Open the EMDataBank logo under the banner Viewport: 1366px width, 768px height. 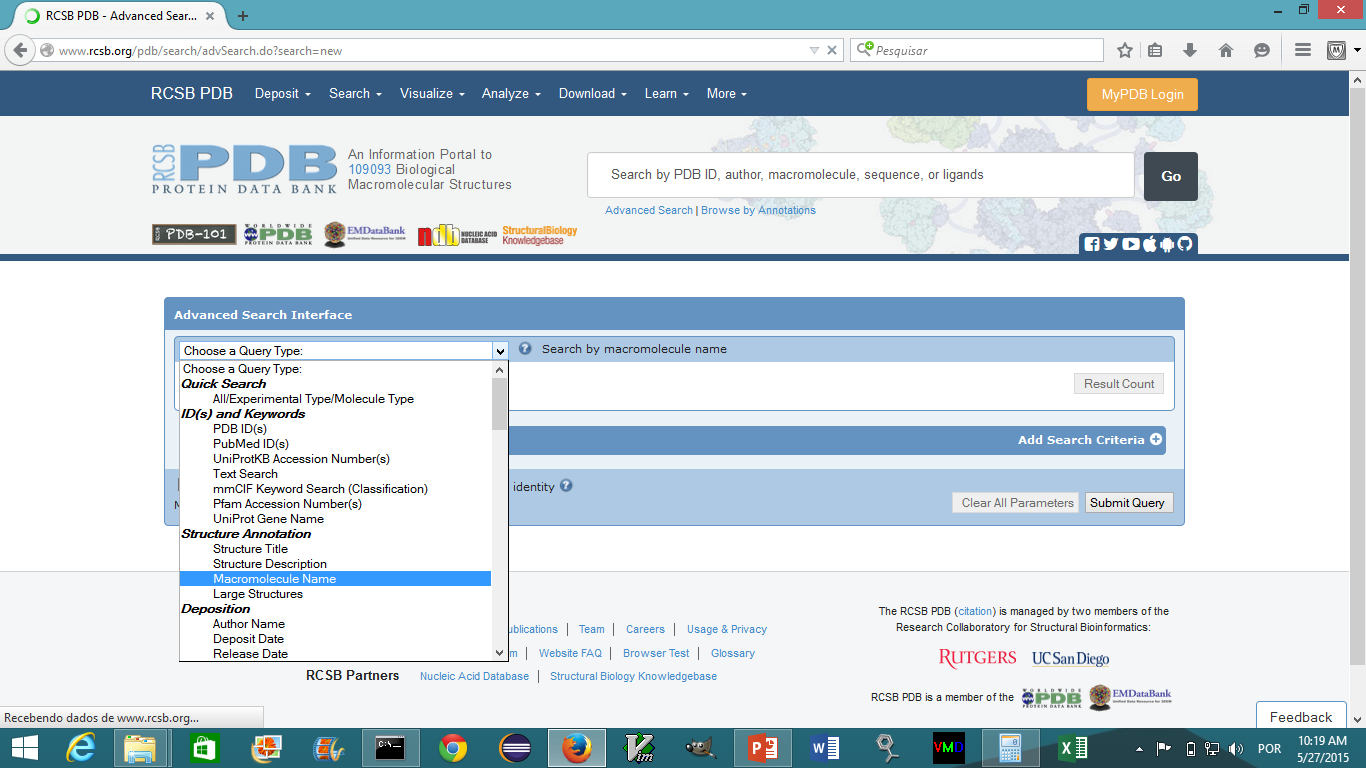(365, 235)
